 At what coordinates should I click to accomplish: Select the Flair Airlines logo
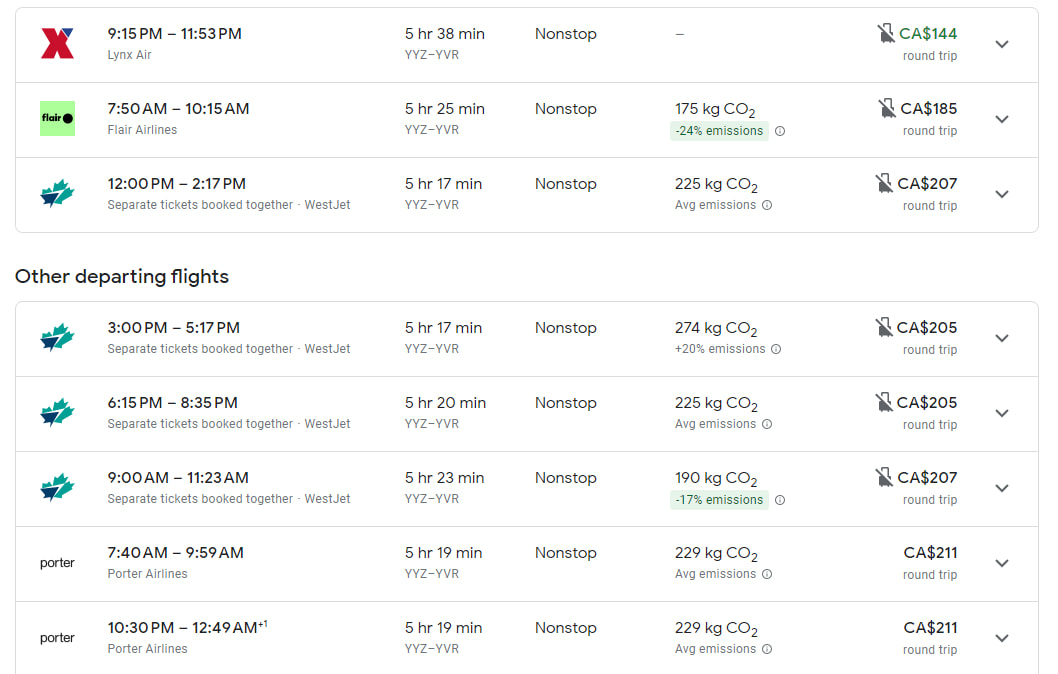click(x=57, y=118)
